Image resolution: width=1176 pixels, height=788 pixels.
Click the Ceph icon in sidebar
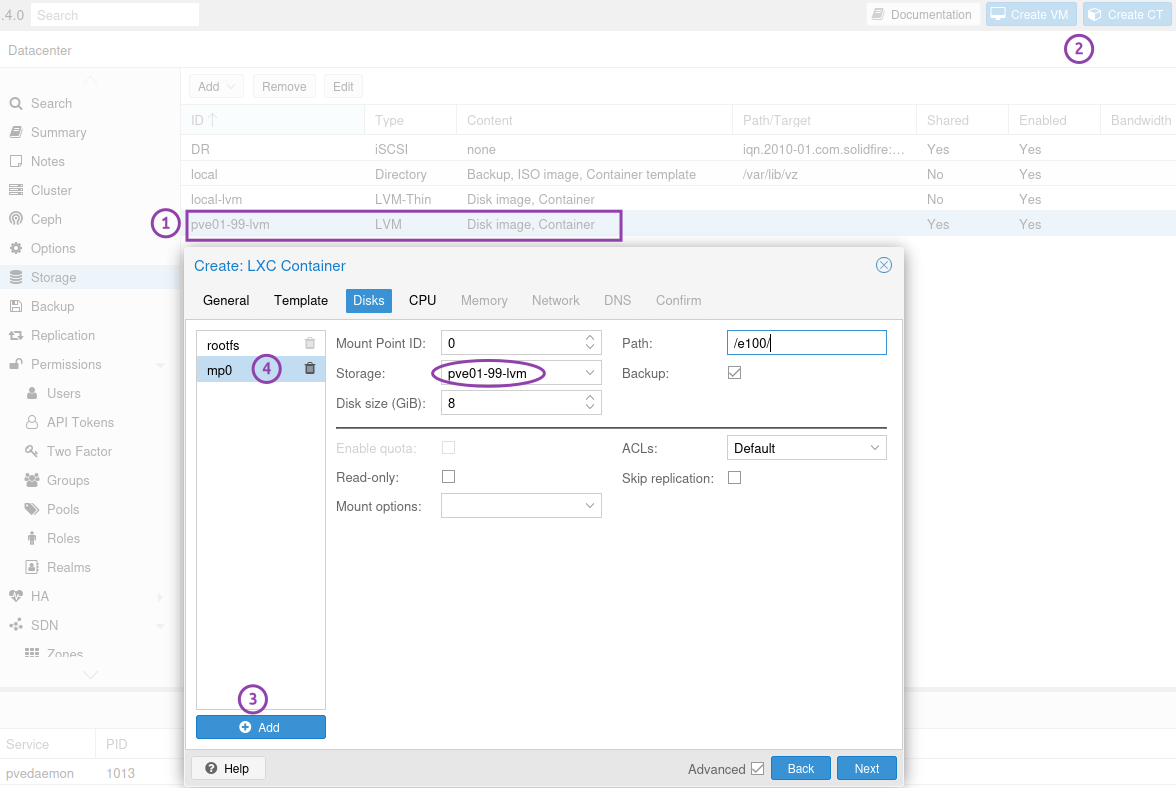pos(16,219)
